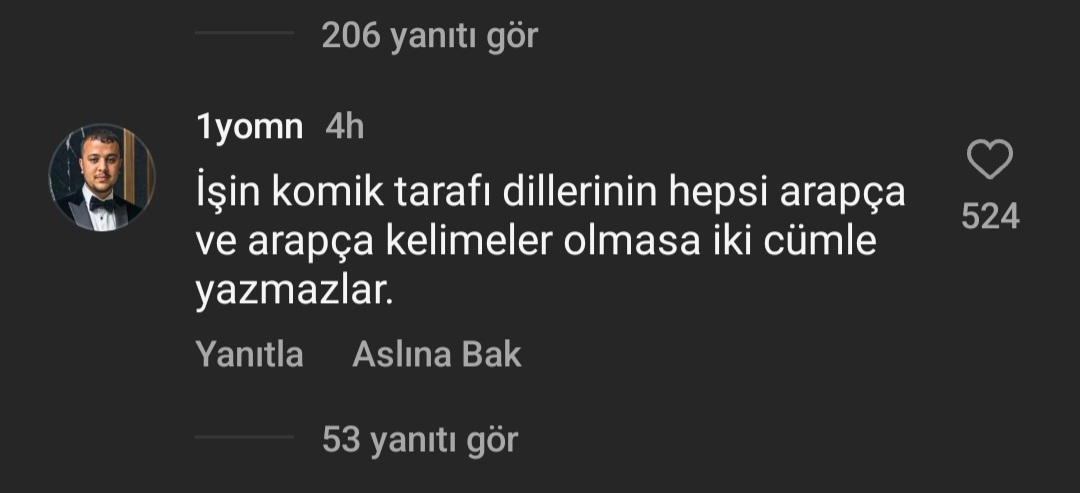Image resolution: width=1080 pixels, height=493 pixels.
Task: Click the number 53 in replies link
Action: click(341, 439)
